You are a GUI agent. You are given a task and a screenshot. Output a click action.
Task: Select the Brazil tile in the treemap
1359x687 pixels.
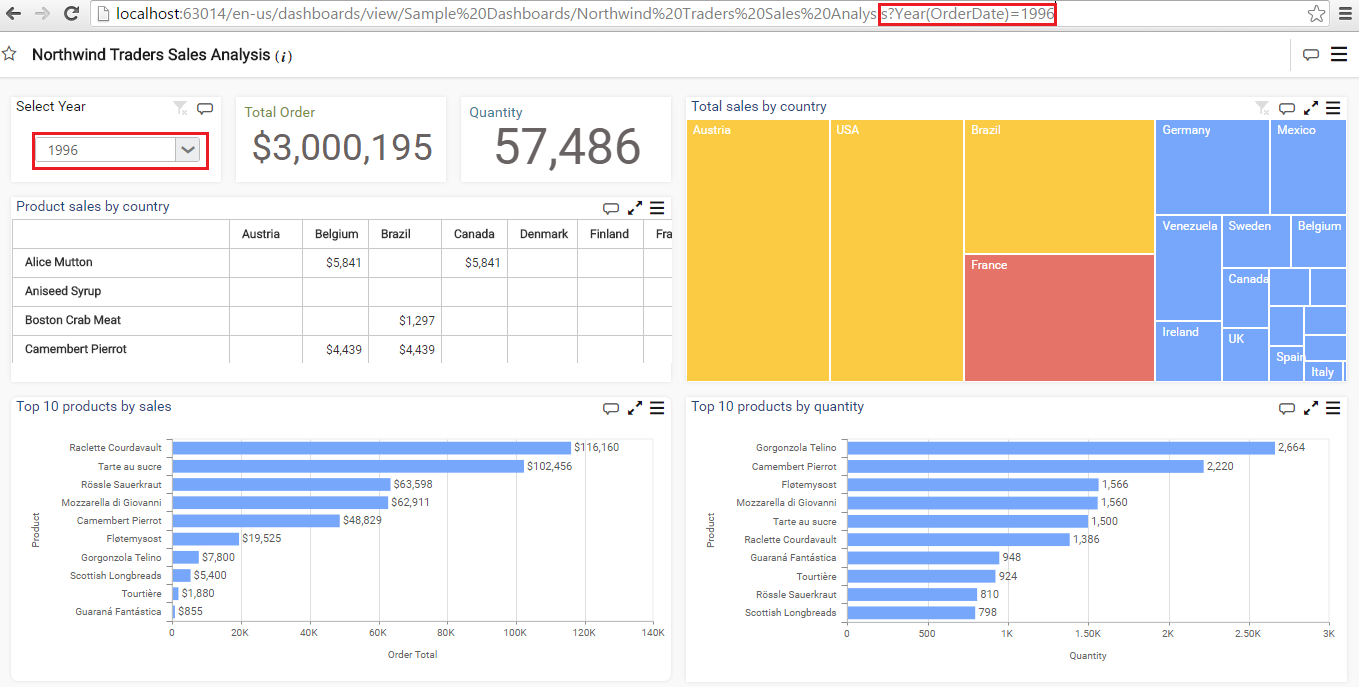click(x=1059, y=186)
